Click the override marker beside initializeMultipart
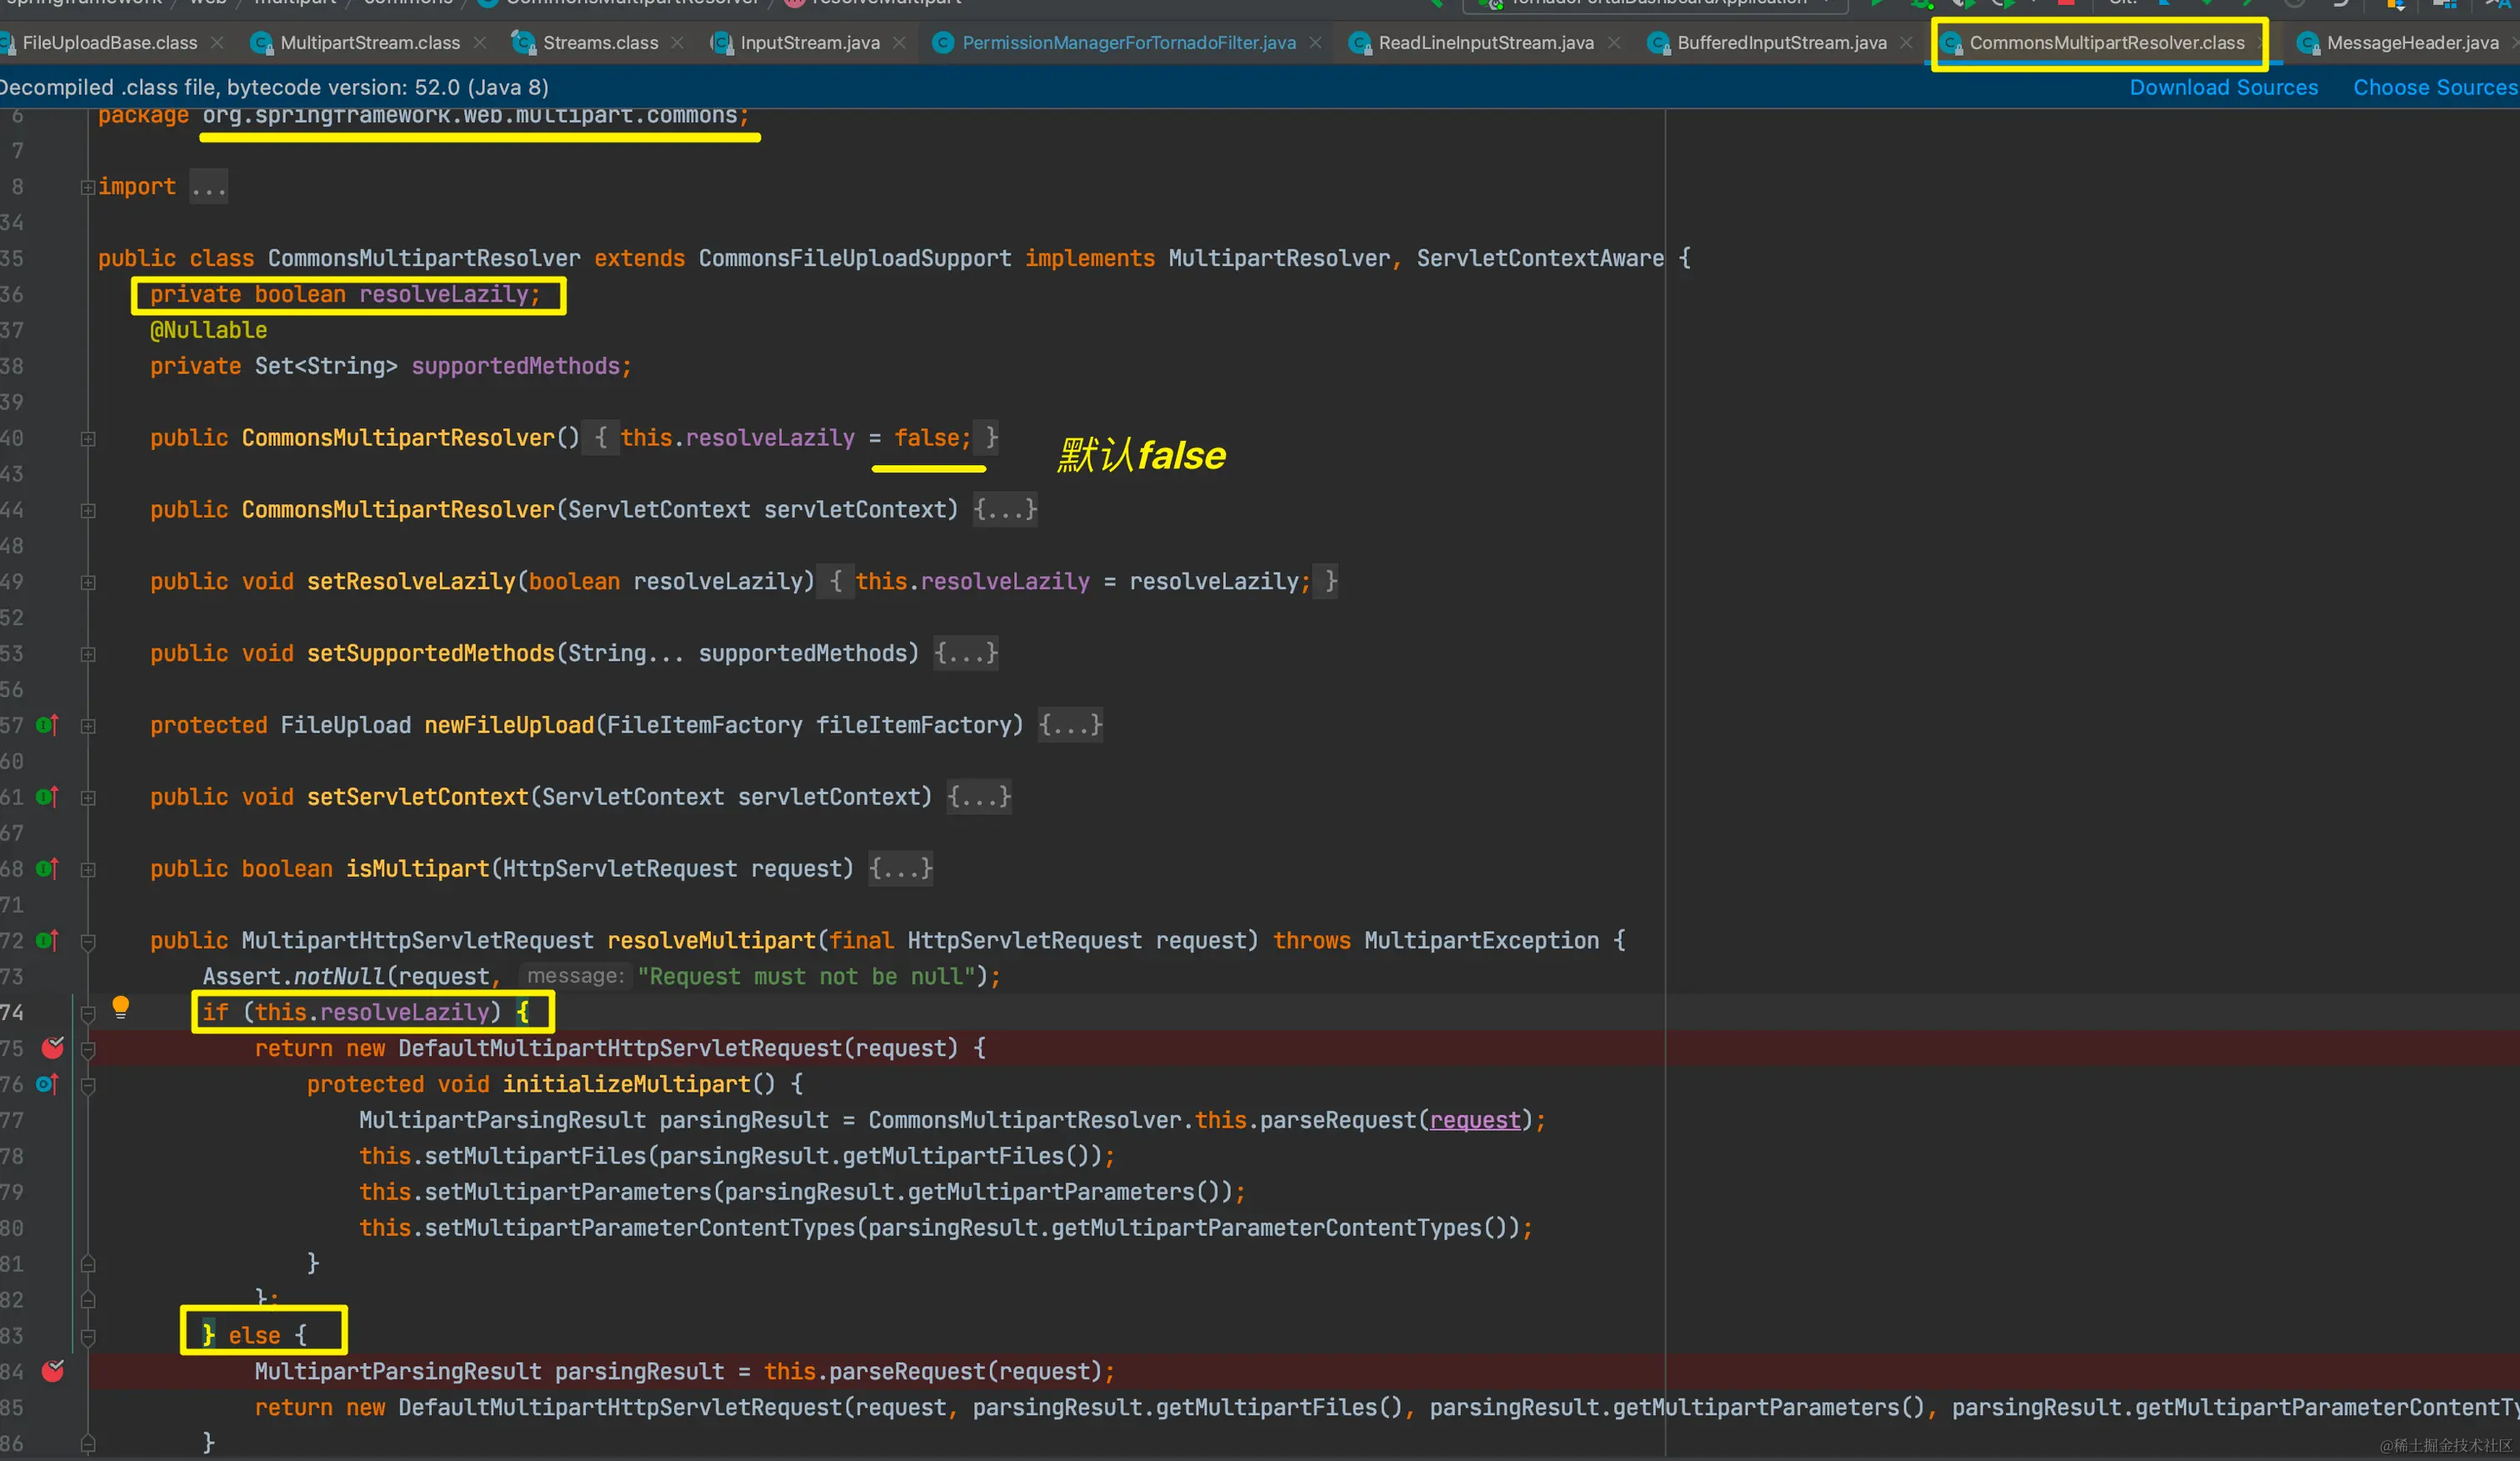The image size is (2520, 1461). tap(46, 1084)
